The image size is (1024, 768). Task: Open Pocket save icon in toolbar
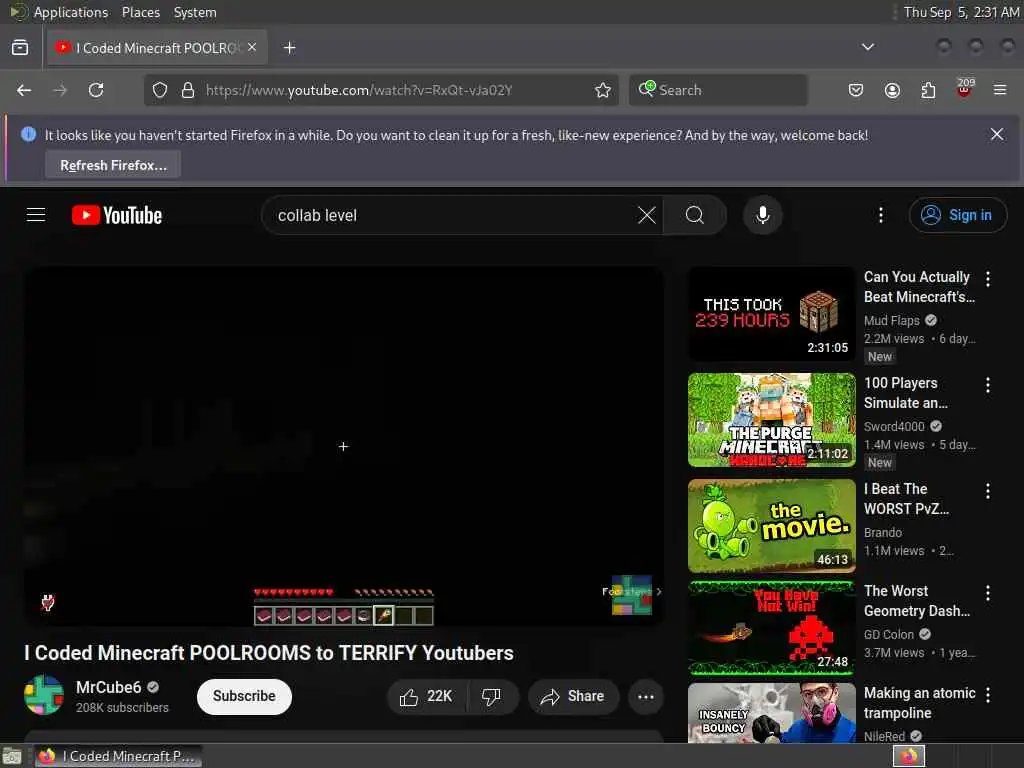click(856, 90)
